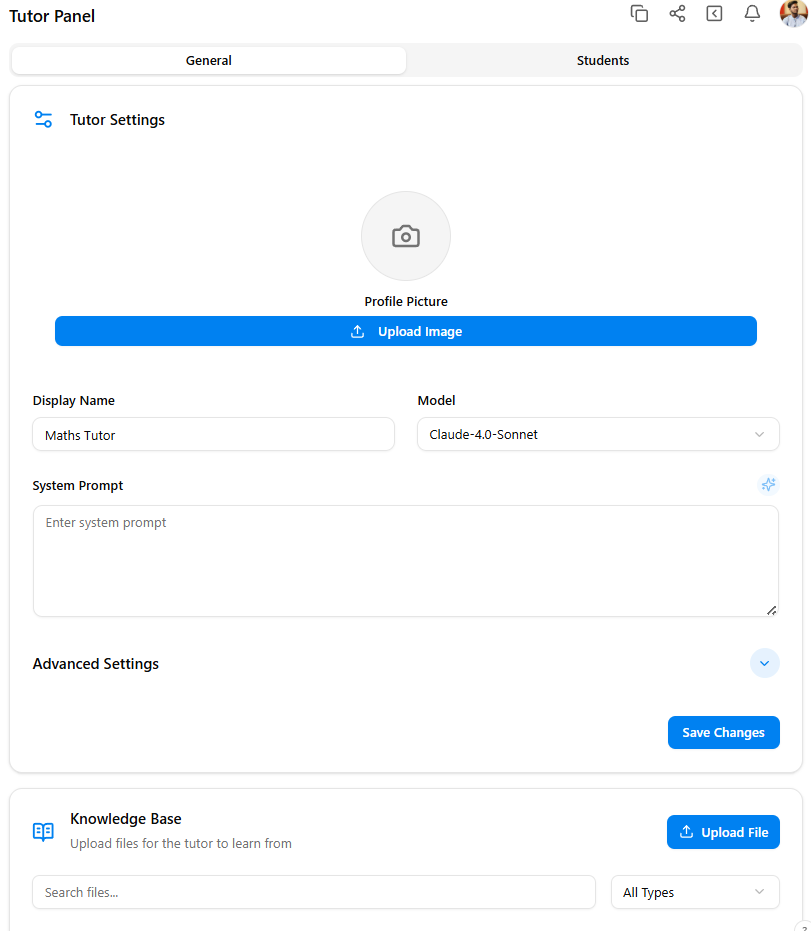
Task: Focus the Display Name input field
Action: pos(213,435)
